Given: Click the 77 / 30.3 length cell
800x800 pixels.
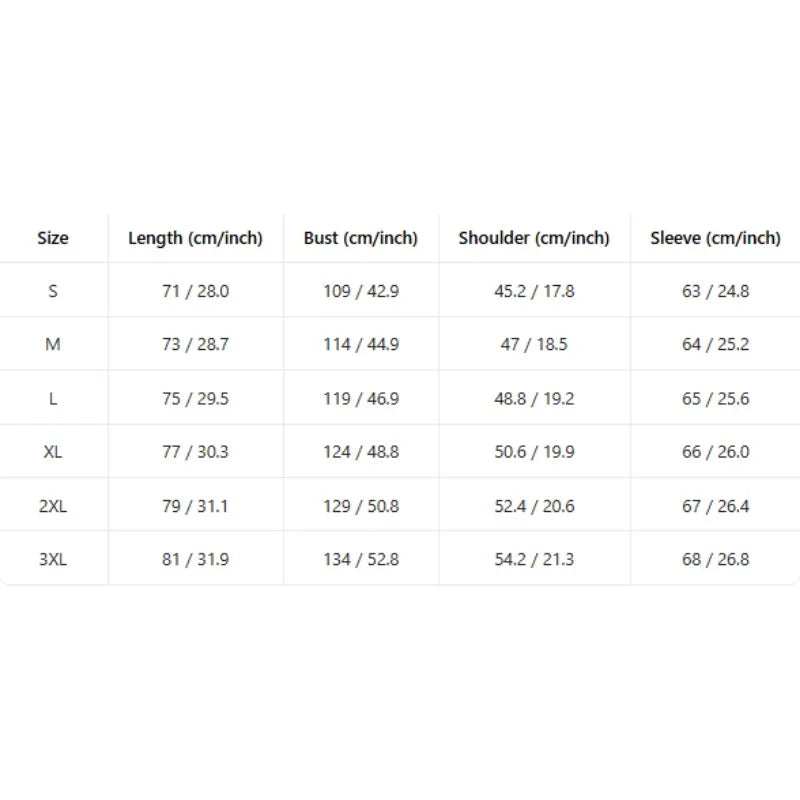Looking at the screenshot, I should (x=195, y=452).
